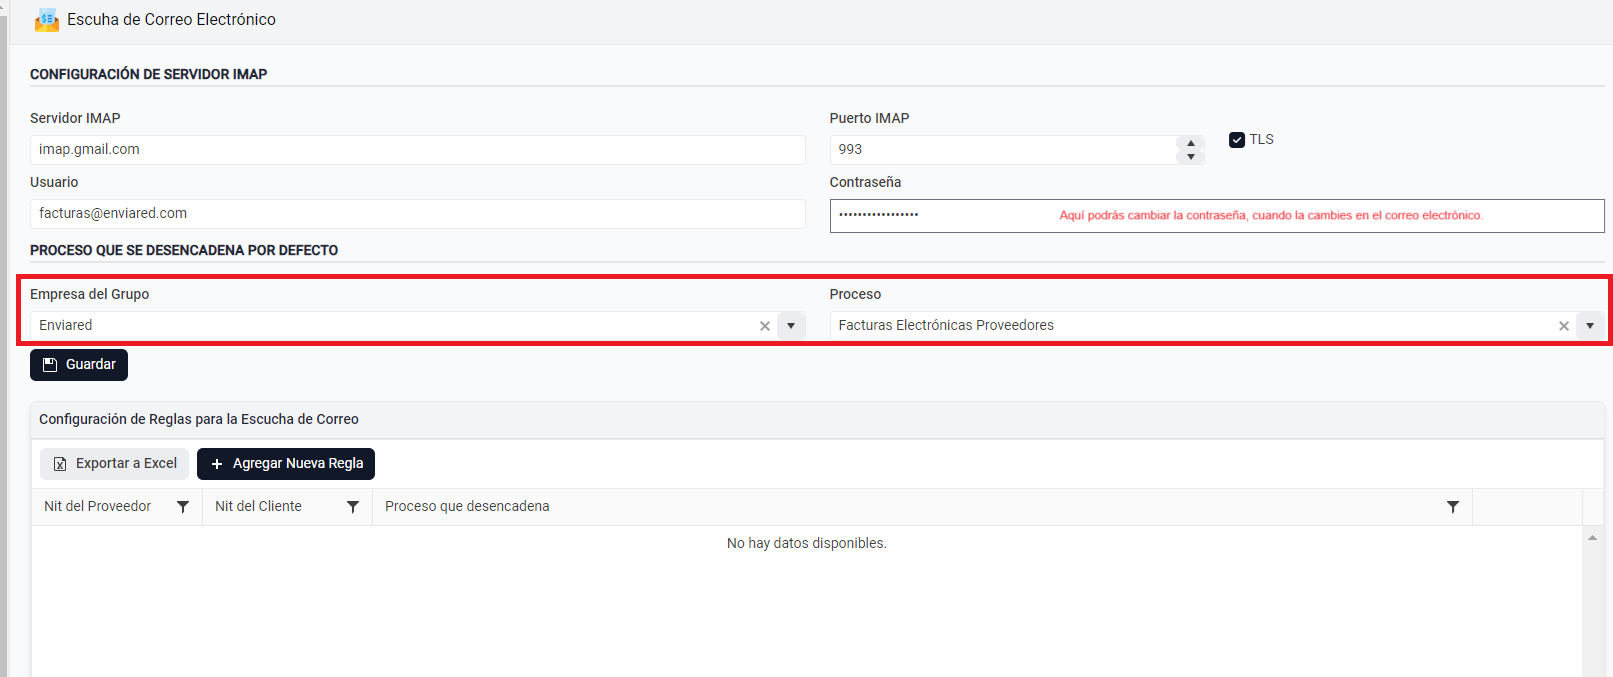Expand the Proceso dropdown list
1613x677 pixels.
tap(1590, 326)
